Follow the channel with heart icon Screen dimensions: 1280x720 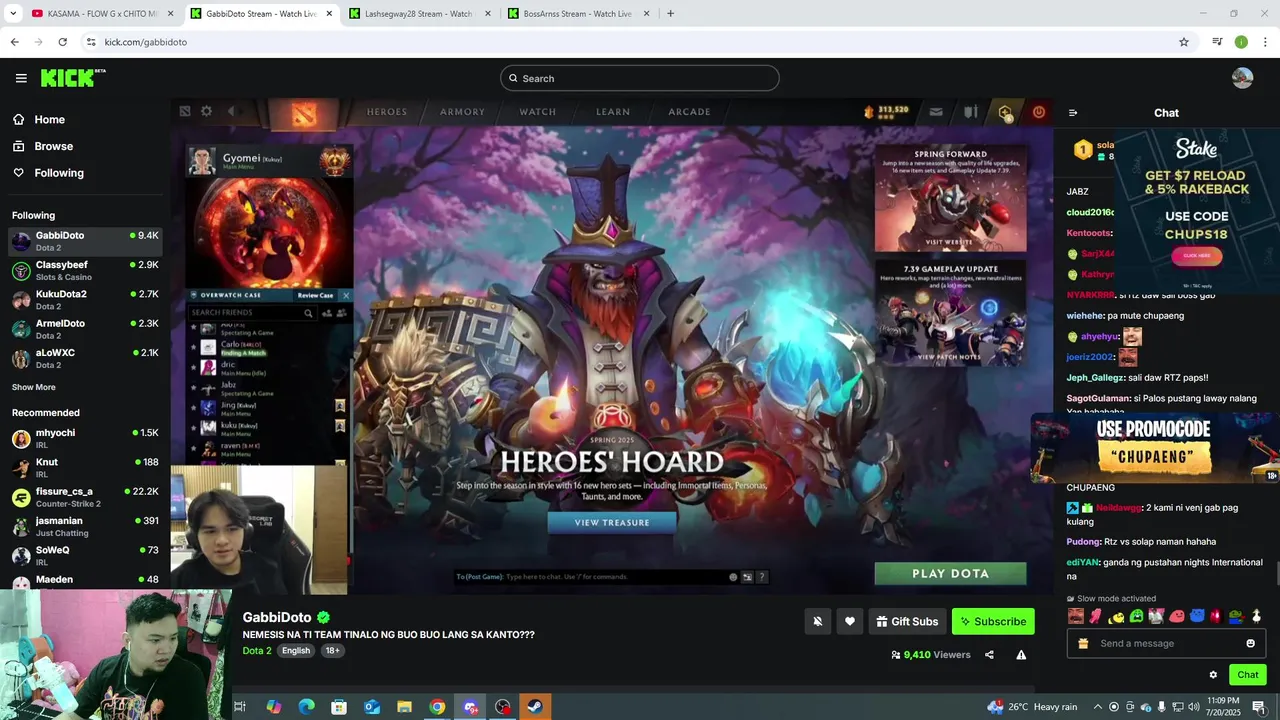coord(850,621)
